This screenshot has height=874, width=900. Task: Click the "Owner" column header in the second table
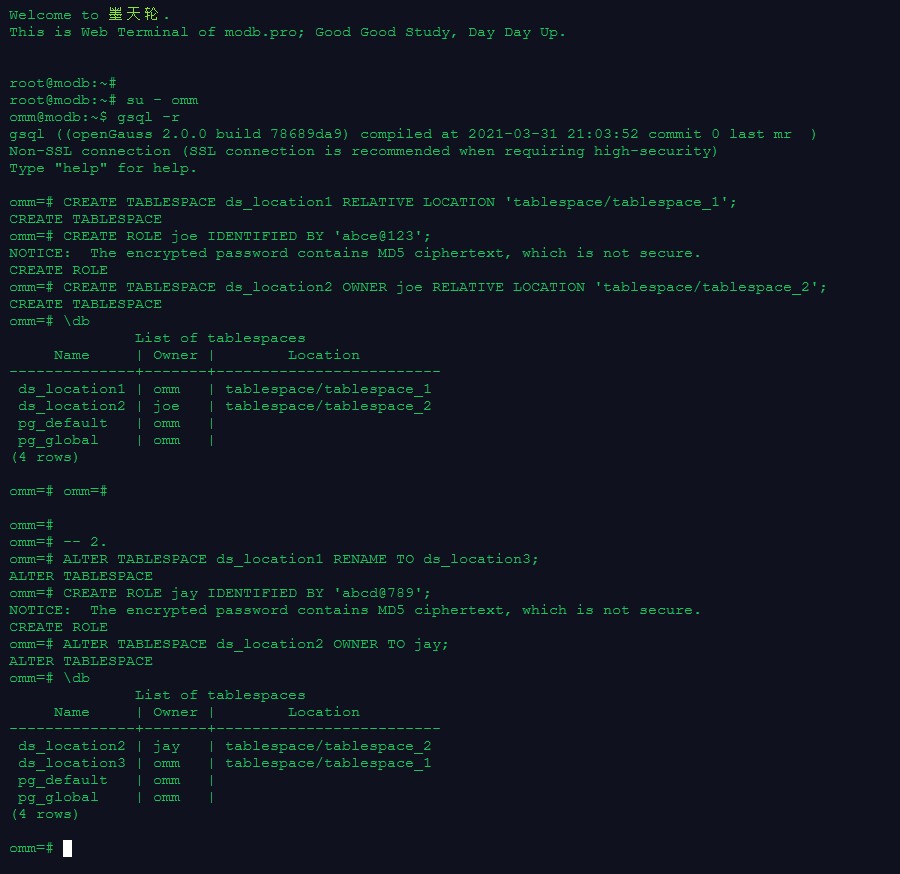click(175, 712)
